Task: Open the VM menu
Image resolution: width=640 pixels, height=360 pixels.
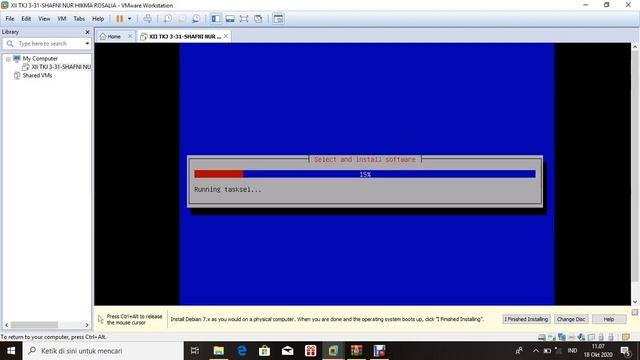Action: point(62,19)
